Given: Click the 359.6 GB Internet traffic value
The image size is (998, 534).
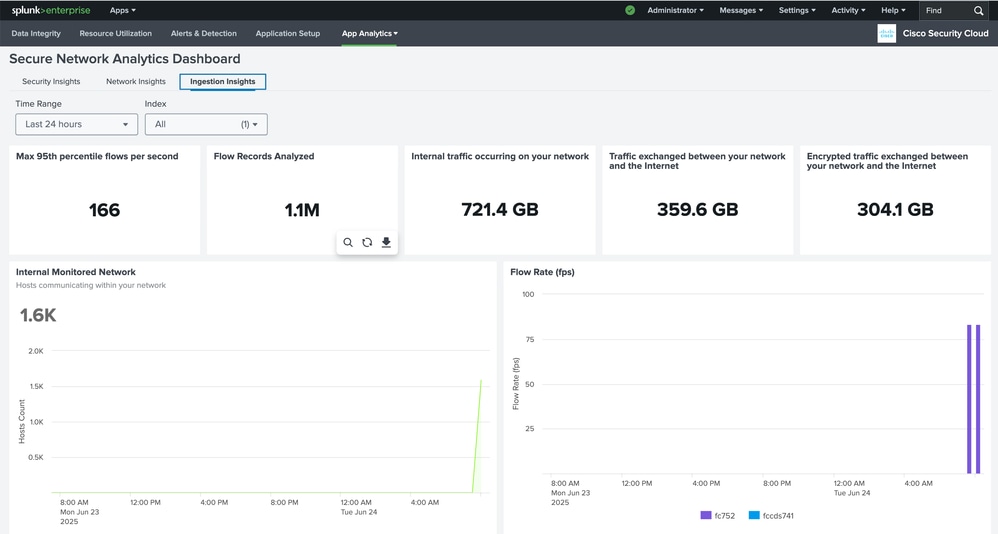Looking at the screenshot, I should pos(698,209).
